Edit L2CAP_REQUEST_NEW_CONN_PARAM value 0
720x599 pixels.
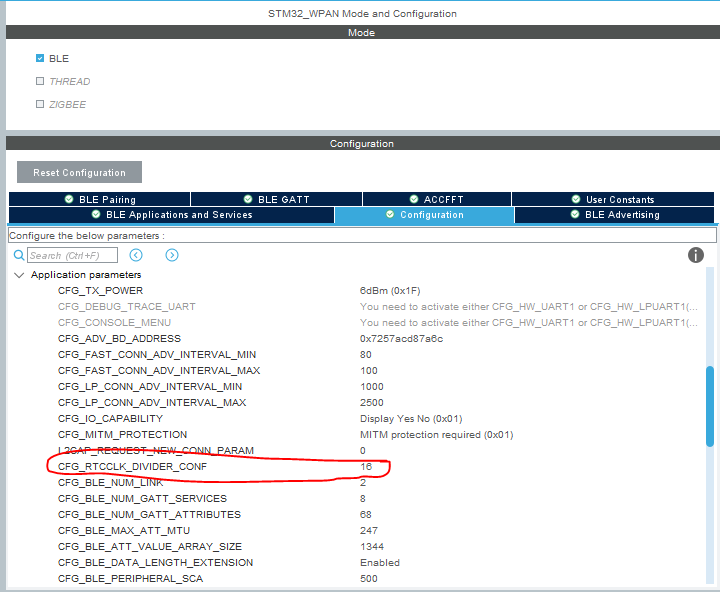[x=363, y=451]
